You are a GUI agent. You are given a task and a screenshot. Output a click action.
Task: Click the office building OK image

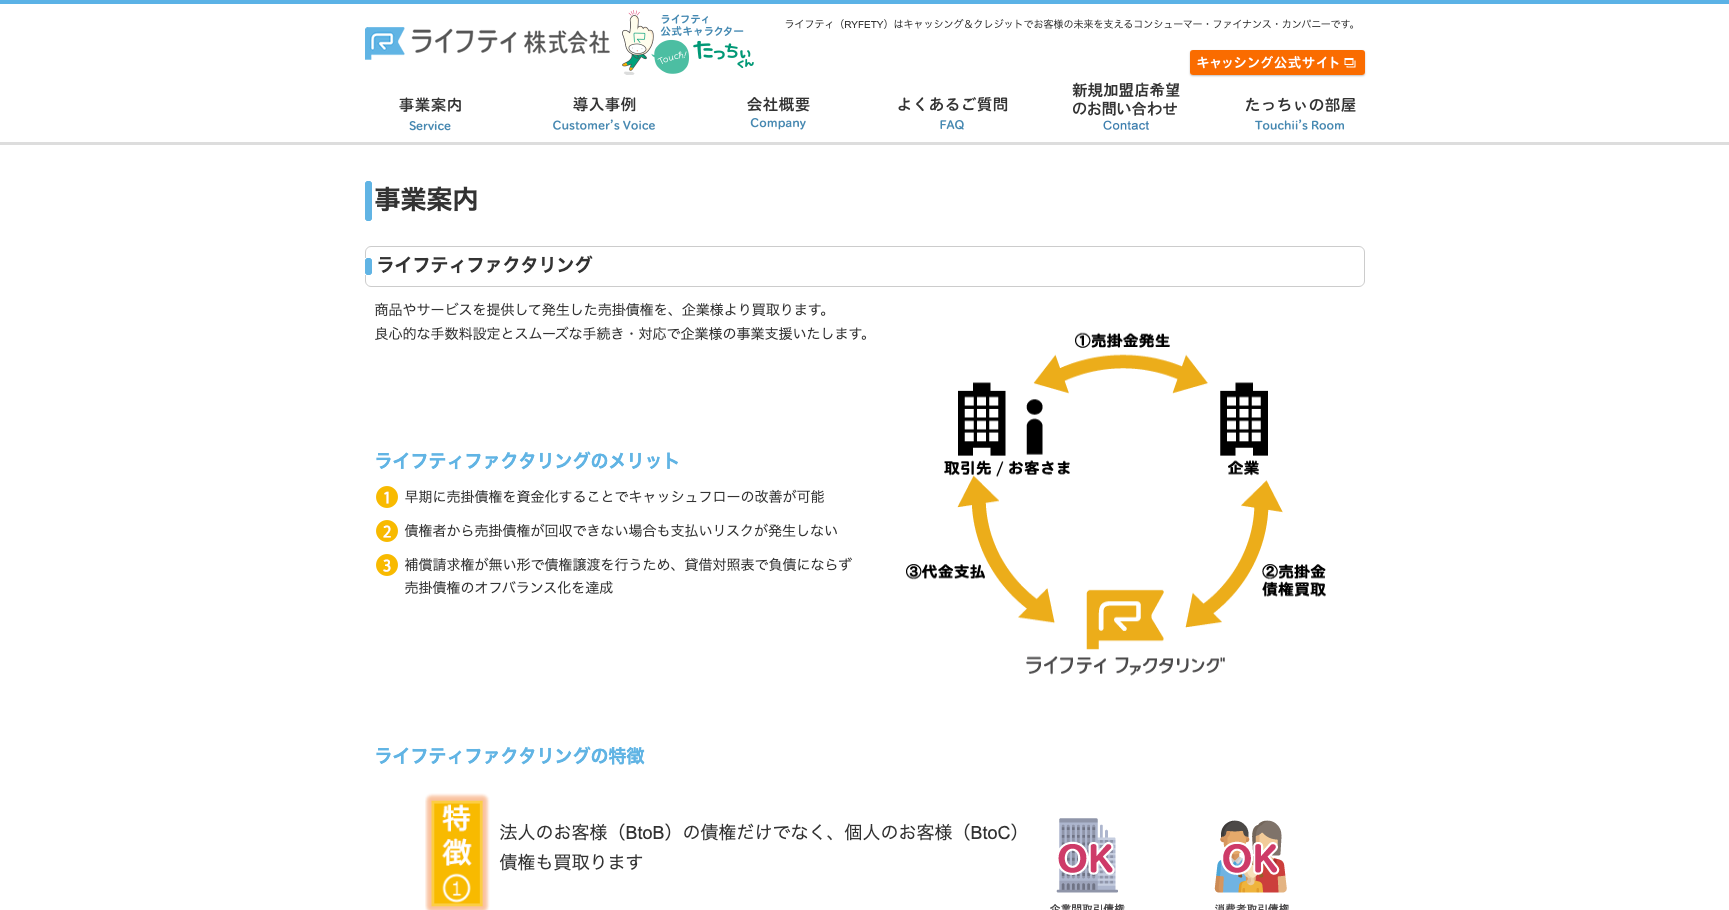tap(1087, 856)
